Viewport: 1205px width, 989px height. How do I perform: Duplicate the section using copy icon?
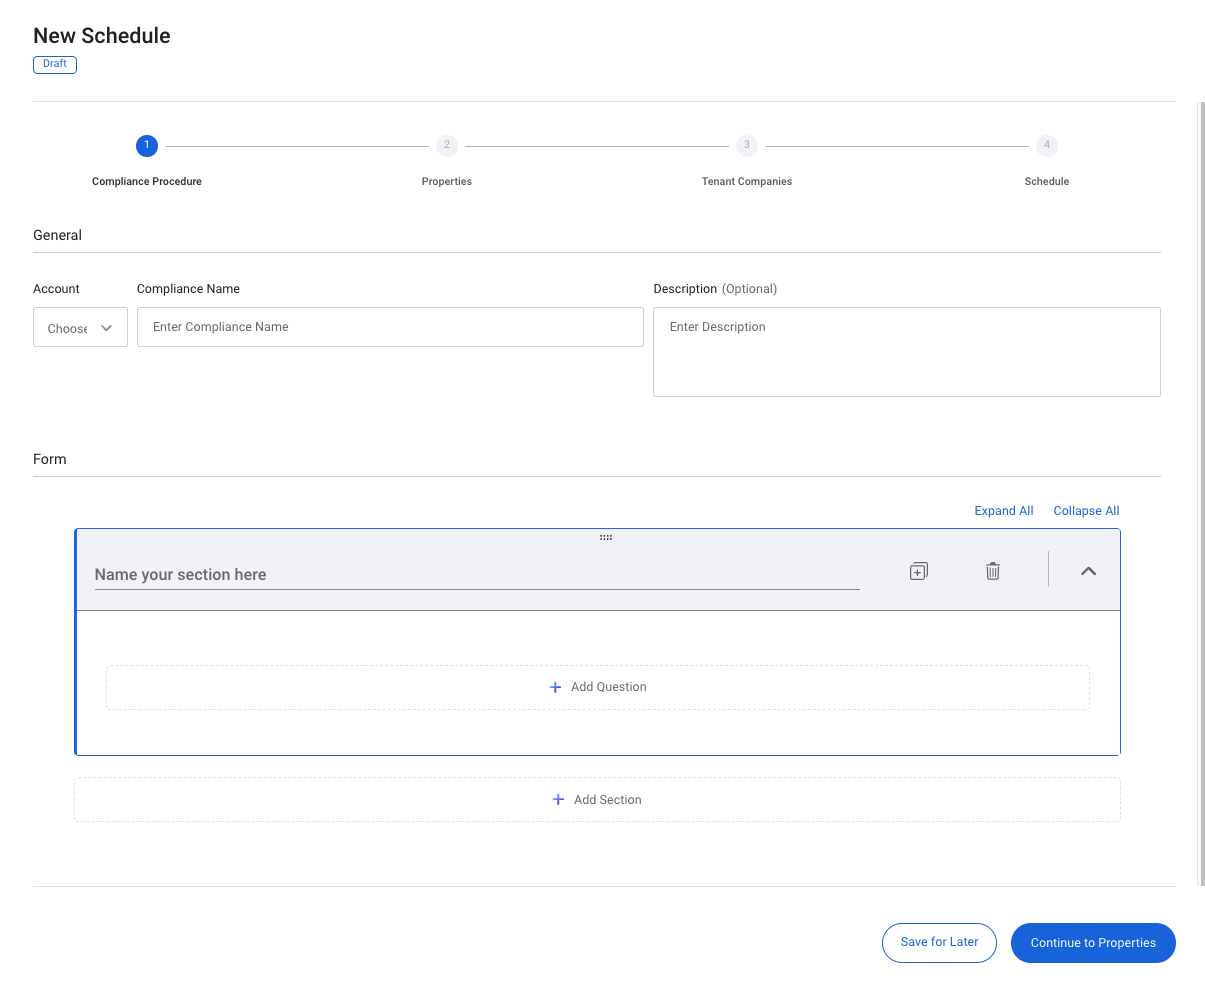point(918,571)
